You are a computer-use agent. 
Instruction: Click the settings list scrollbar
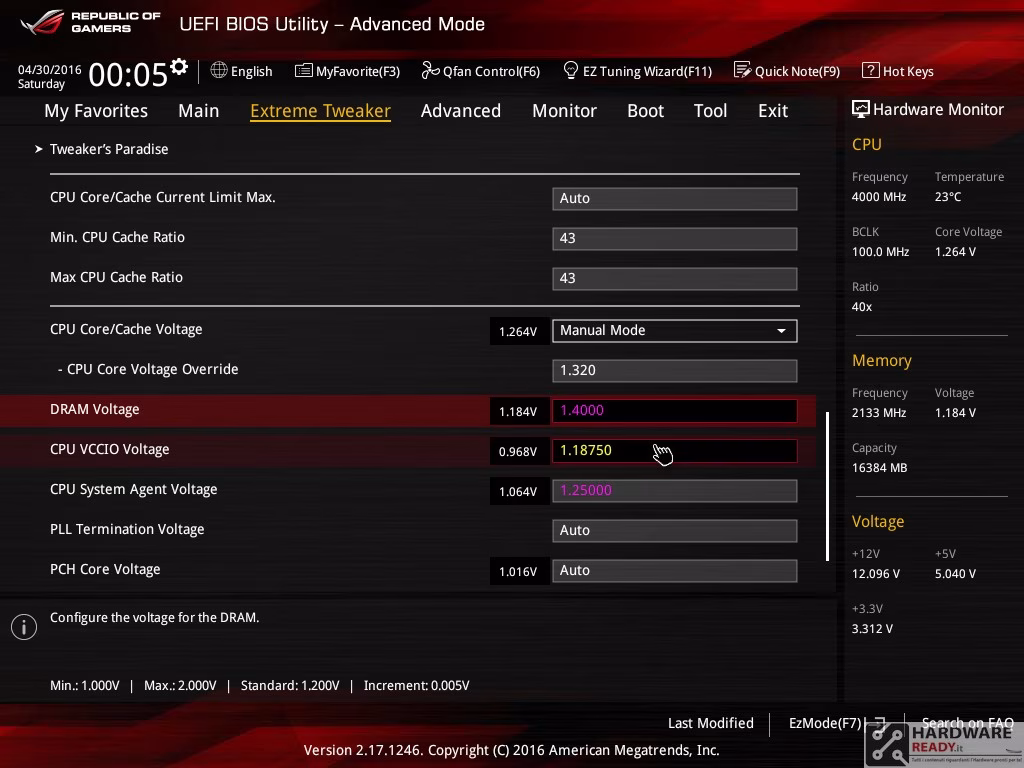click(827, 486)
